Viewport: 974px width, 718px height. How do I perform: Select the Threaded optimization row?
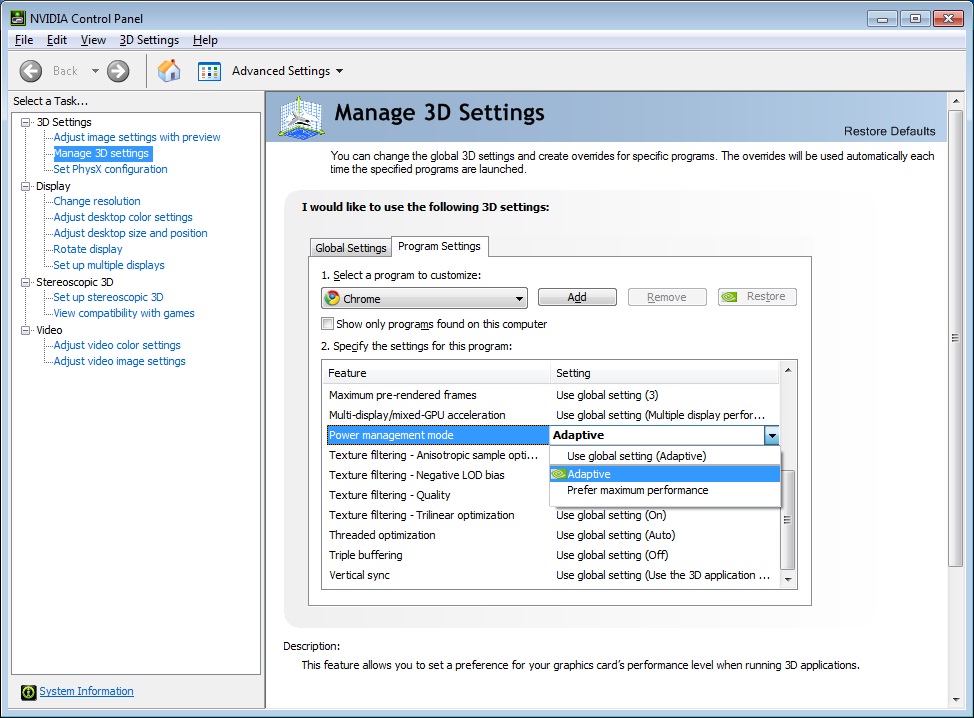click(552, 535)
